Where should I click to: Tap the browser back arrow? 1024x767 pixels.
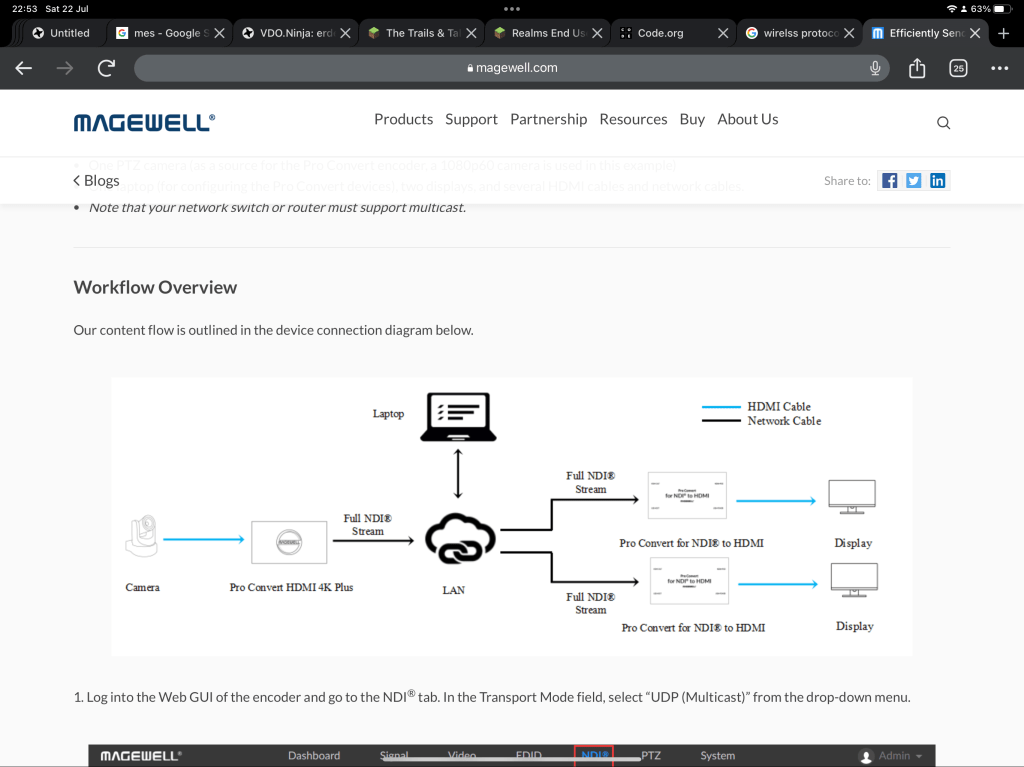pos(24,68)
